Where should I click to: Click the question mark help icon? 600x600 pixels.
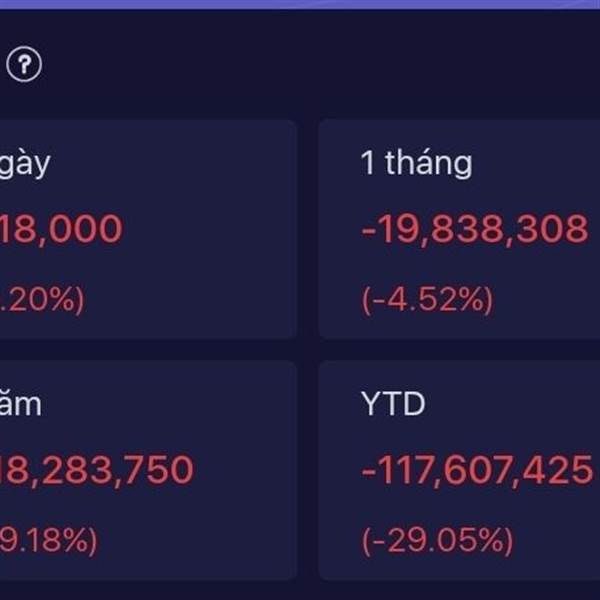25,66
